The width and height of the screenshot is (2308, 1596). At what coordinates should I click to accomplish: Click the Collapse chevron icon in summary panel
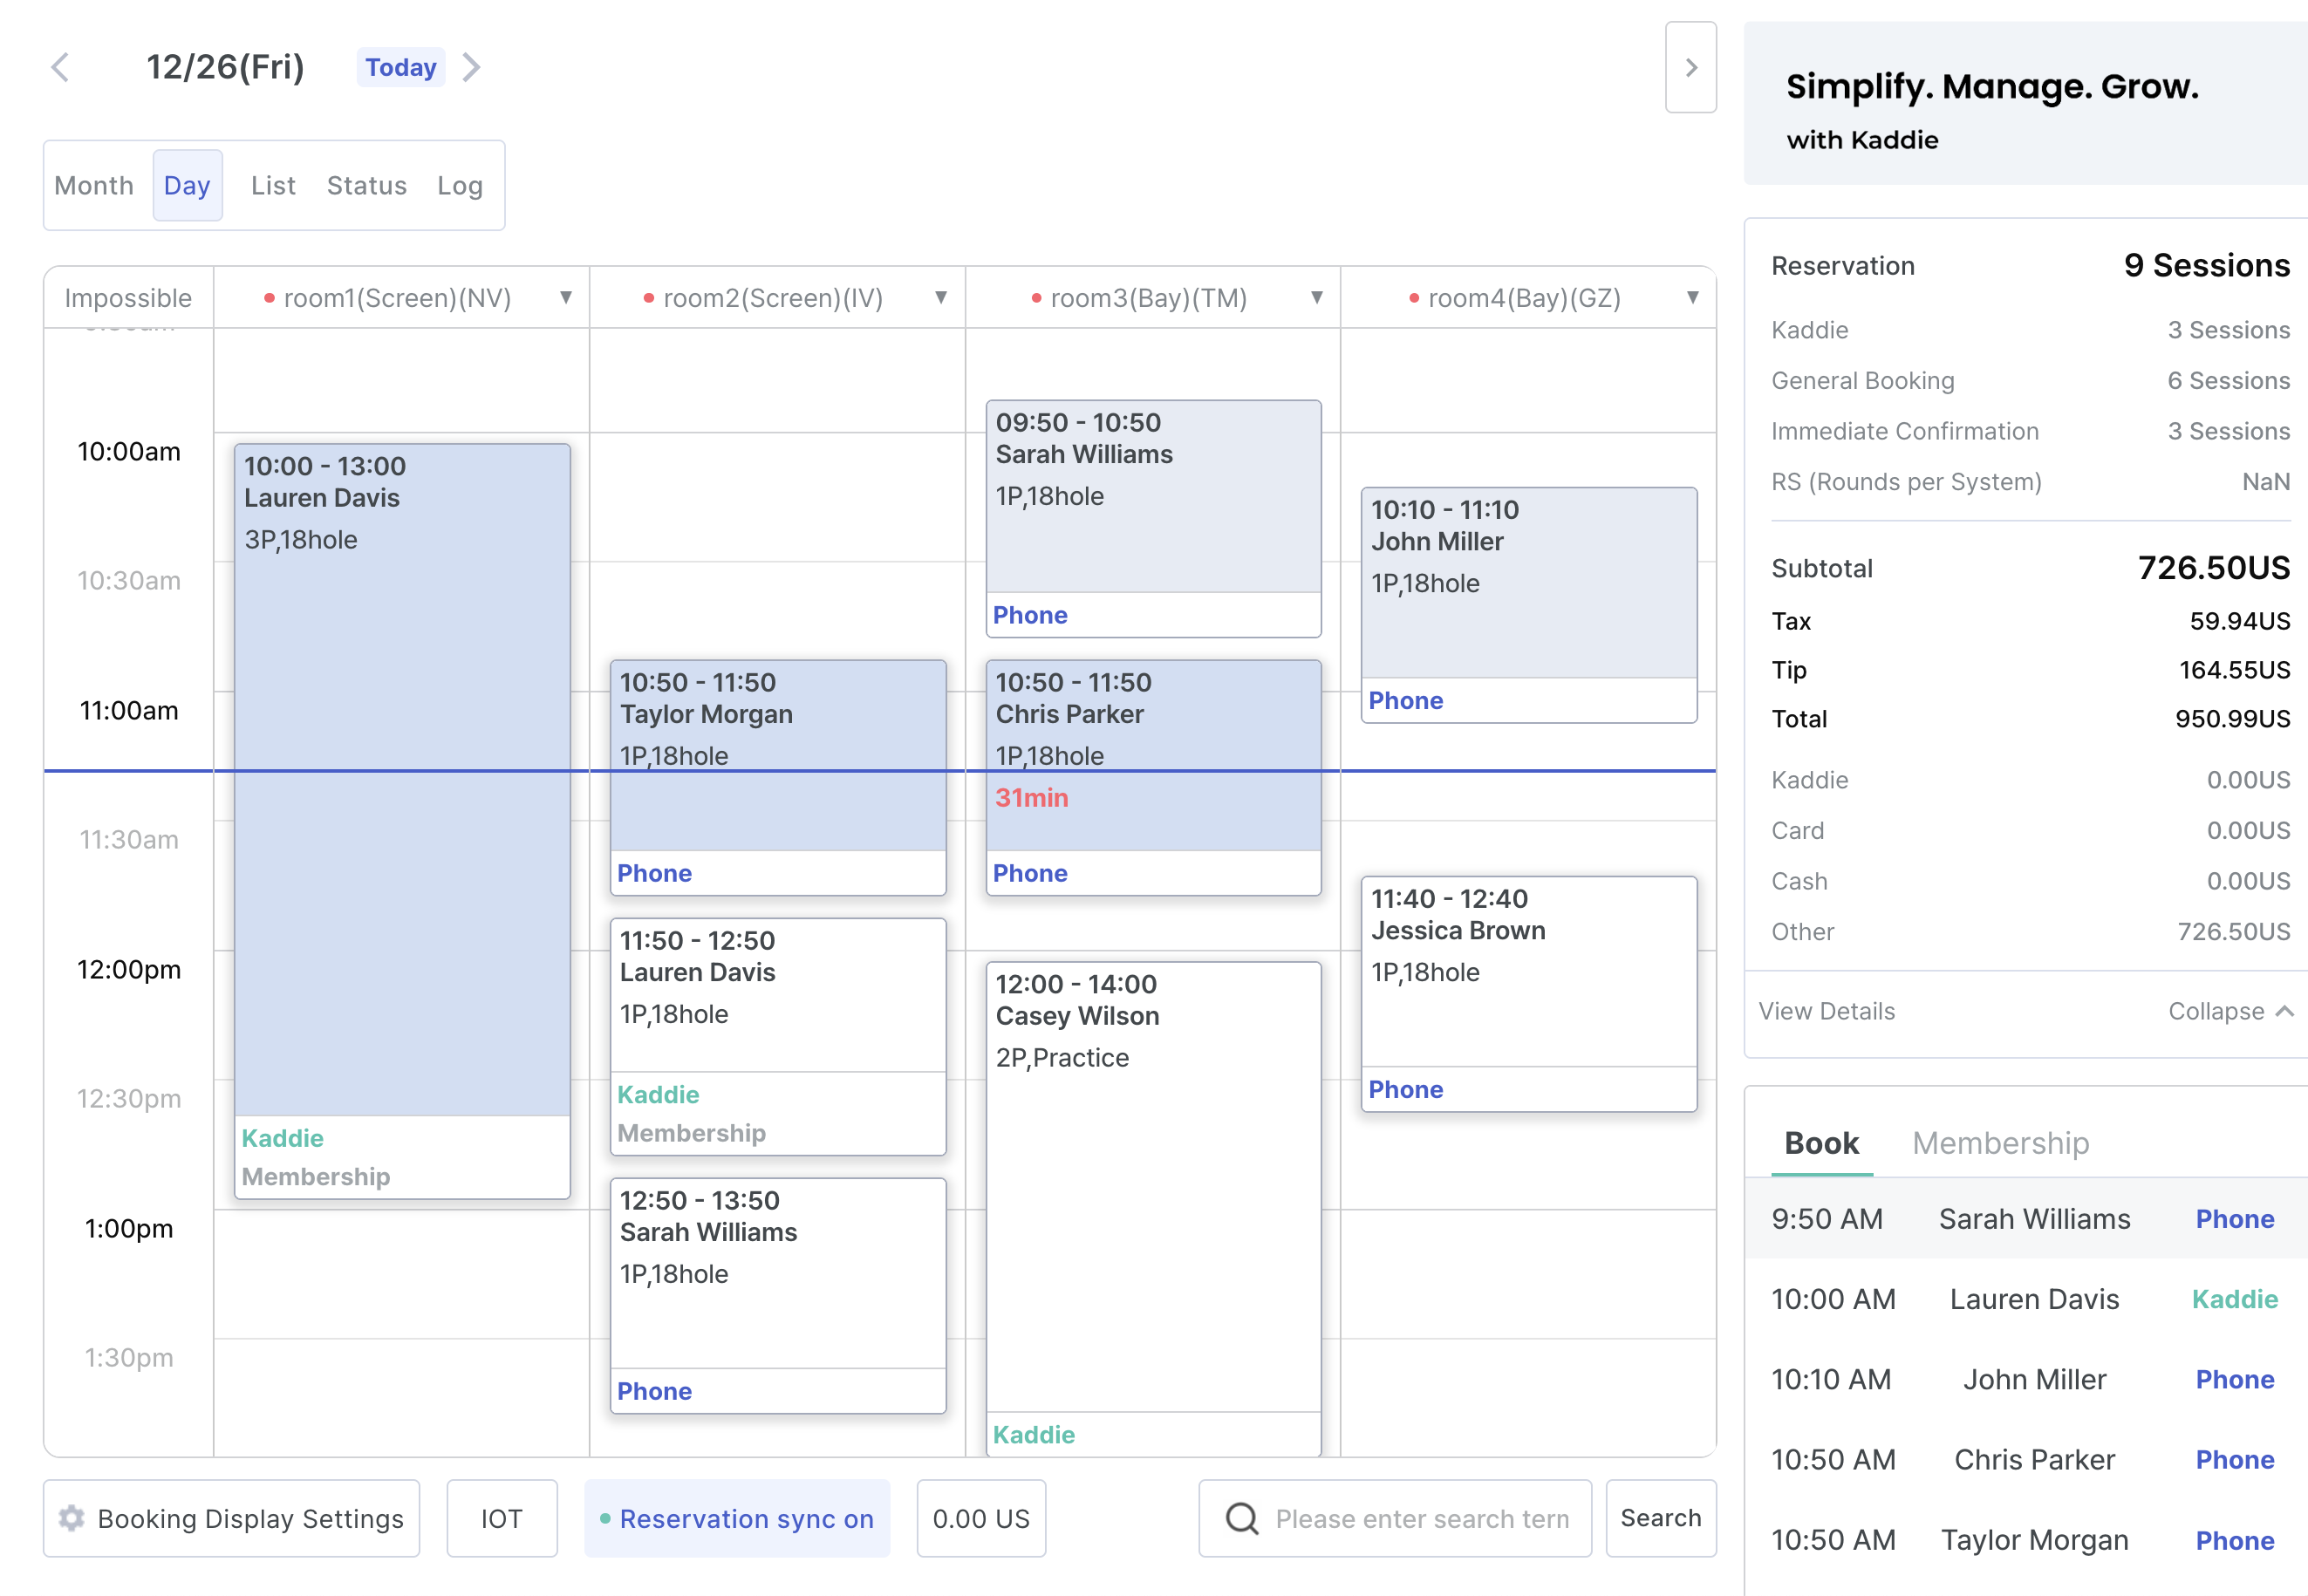[2285, 1011]
